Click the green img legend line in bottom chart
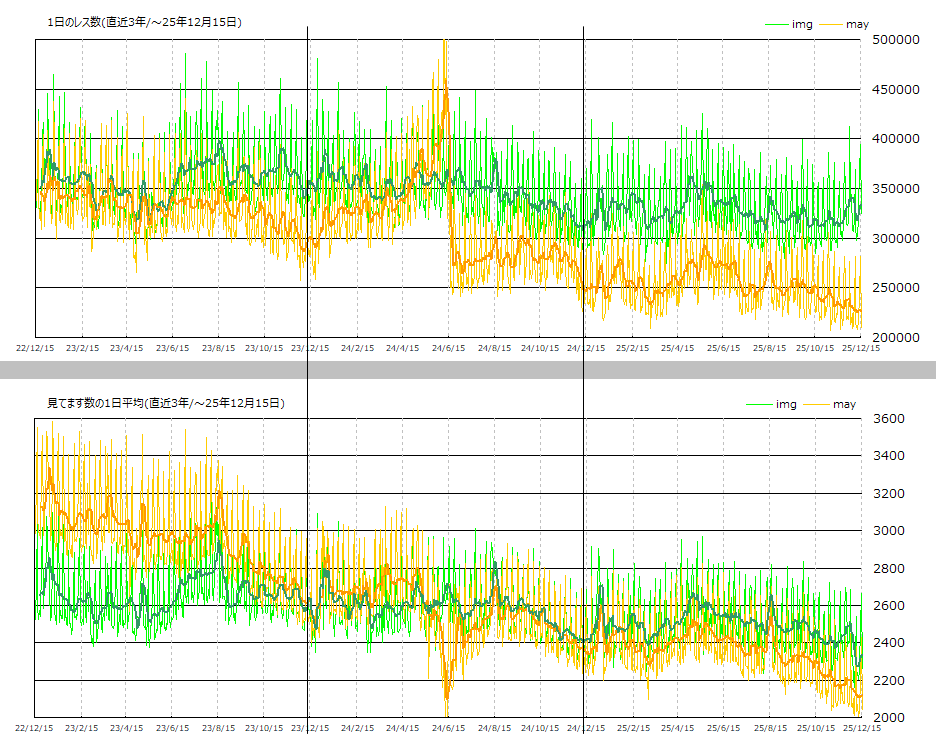The image size is (936, 741). point(761,404)
